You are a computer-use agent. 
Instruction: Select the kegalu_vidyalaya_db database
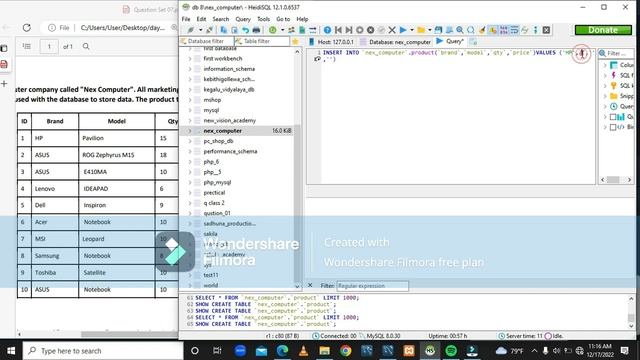tap(229, 89)
